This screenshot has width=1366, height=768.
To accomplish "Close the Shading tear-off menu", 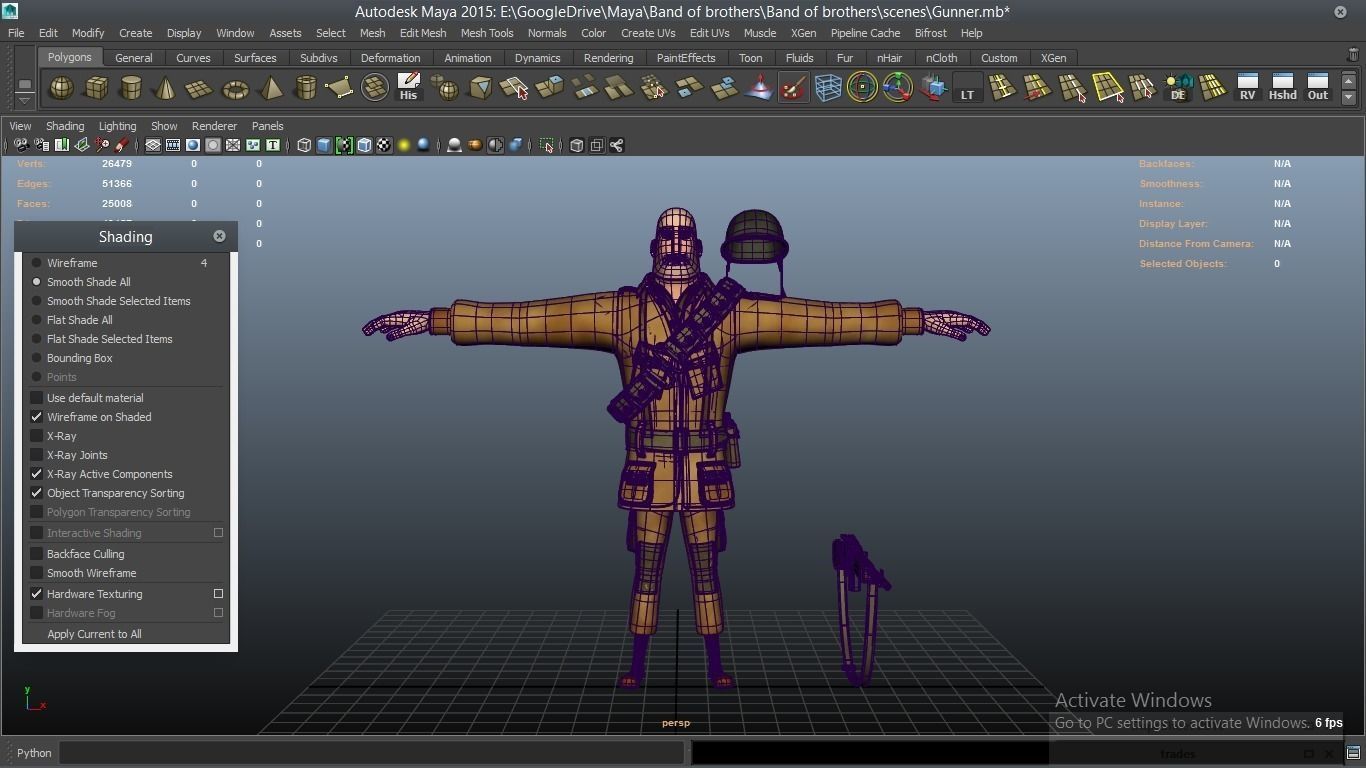I will (x=219, y=236).
